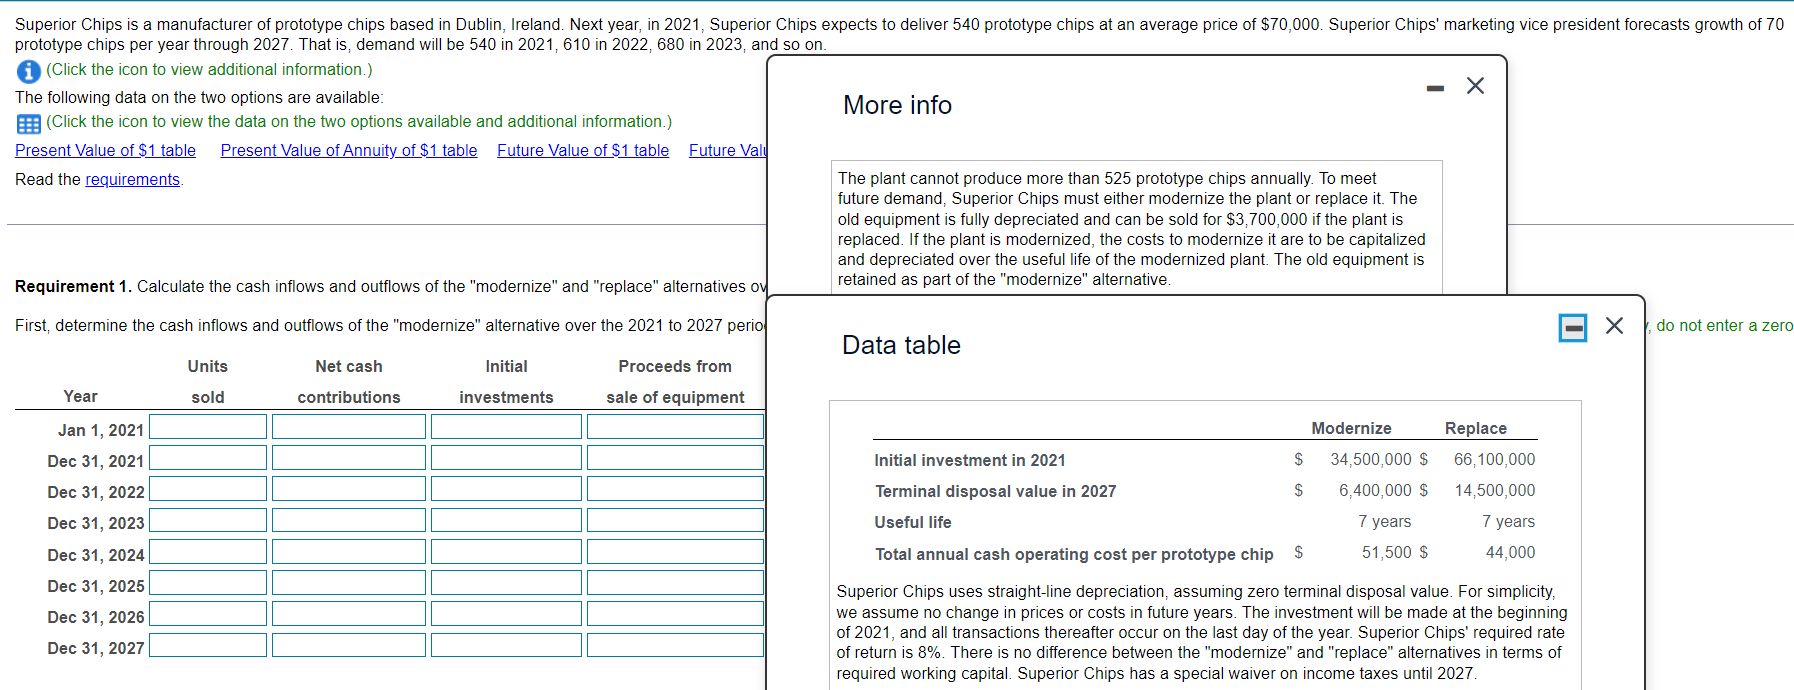Select Replace terminal disposal value 14,500,000
Screen dimensions: 1794x690
point(1494,490)
